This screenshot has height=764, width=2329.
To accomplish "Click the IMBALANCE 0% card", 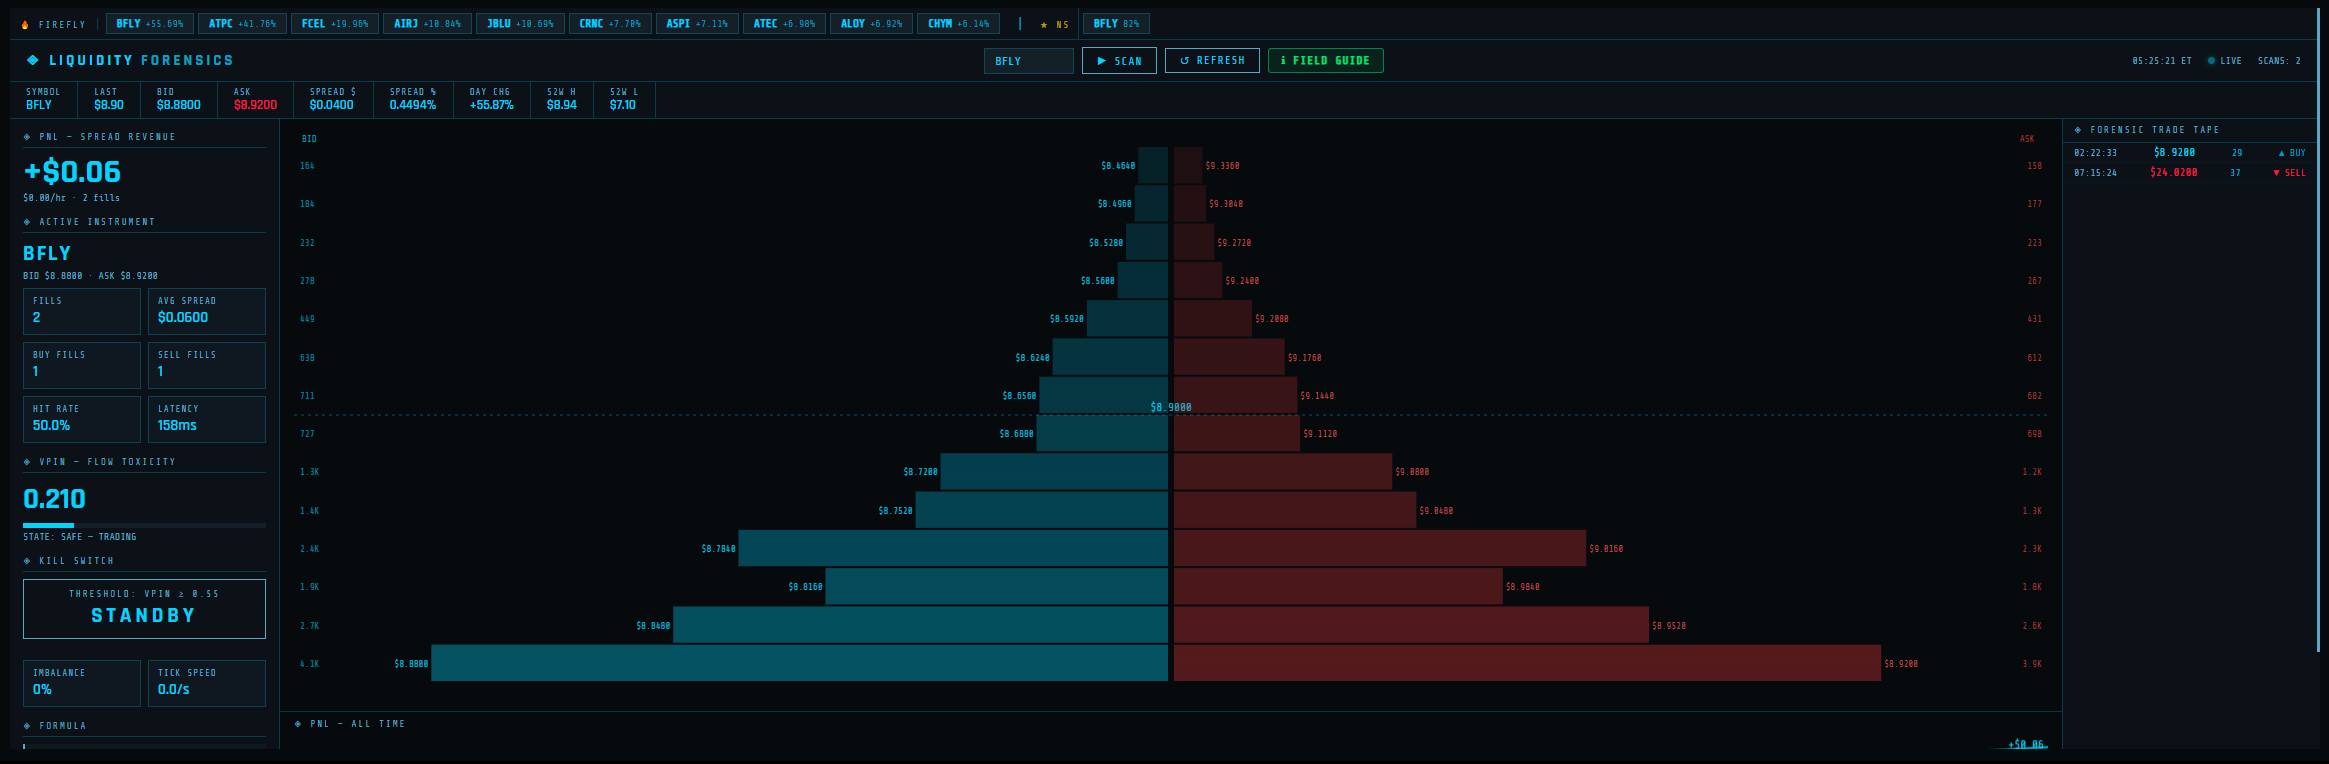I will pyautogui.click(x=82, y=683).
